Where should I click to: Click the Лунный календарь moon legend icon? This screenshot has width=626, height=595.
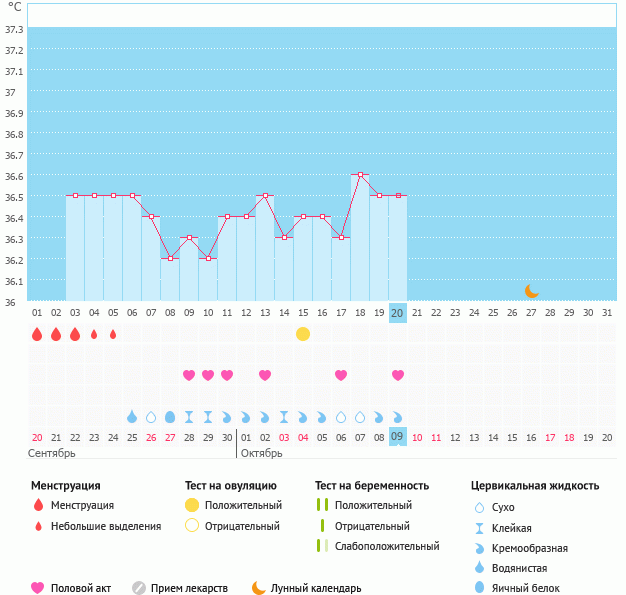[259, 588]
